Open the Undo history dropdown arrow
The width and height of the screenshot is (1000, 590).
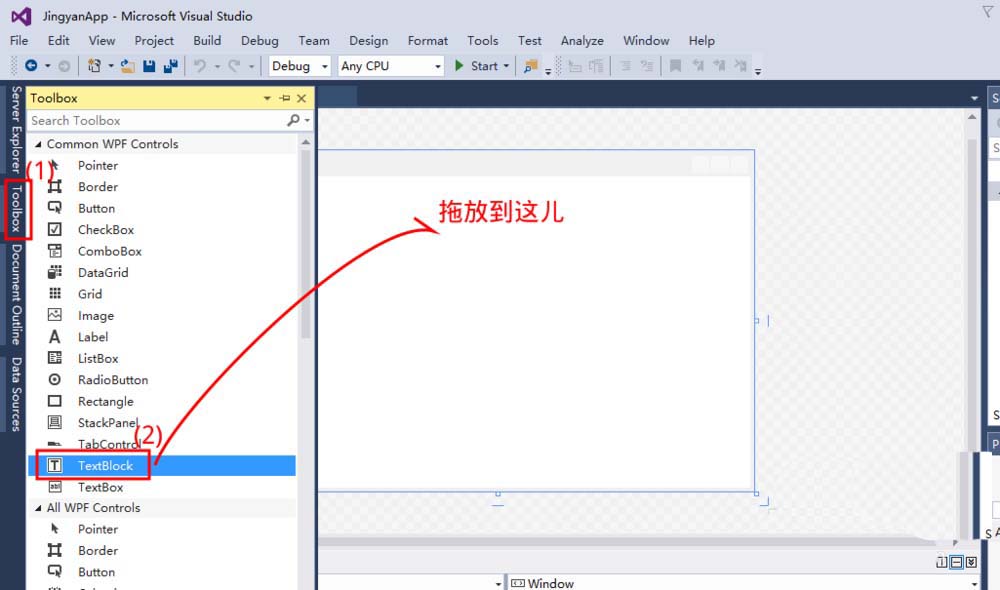coord(217,66)
